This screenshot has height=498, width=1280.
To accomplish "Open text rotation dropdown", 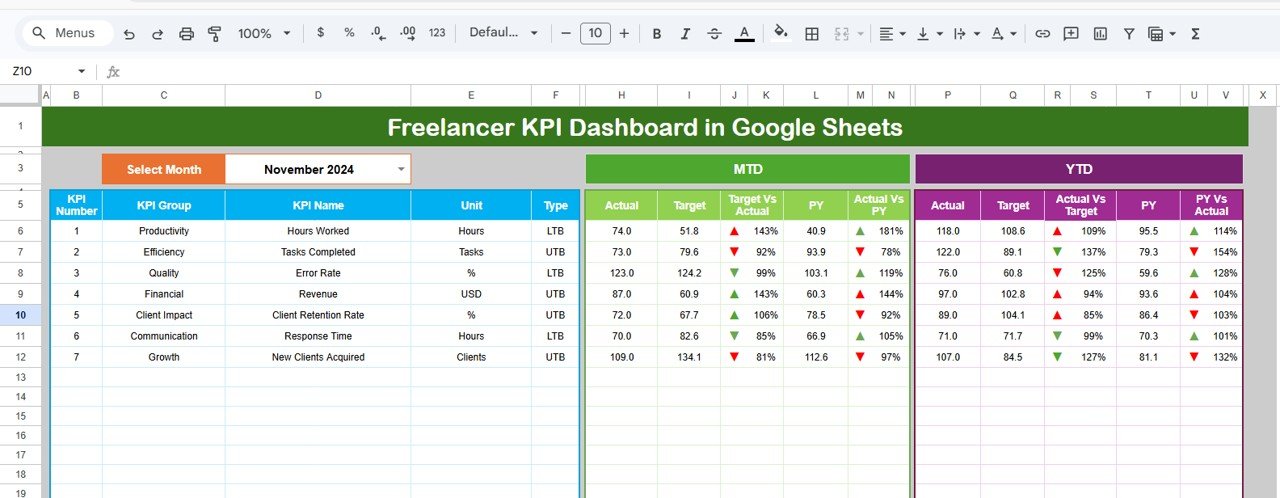I will tap(1003, 33).
